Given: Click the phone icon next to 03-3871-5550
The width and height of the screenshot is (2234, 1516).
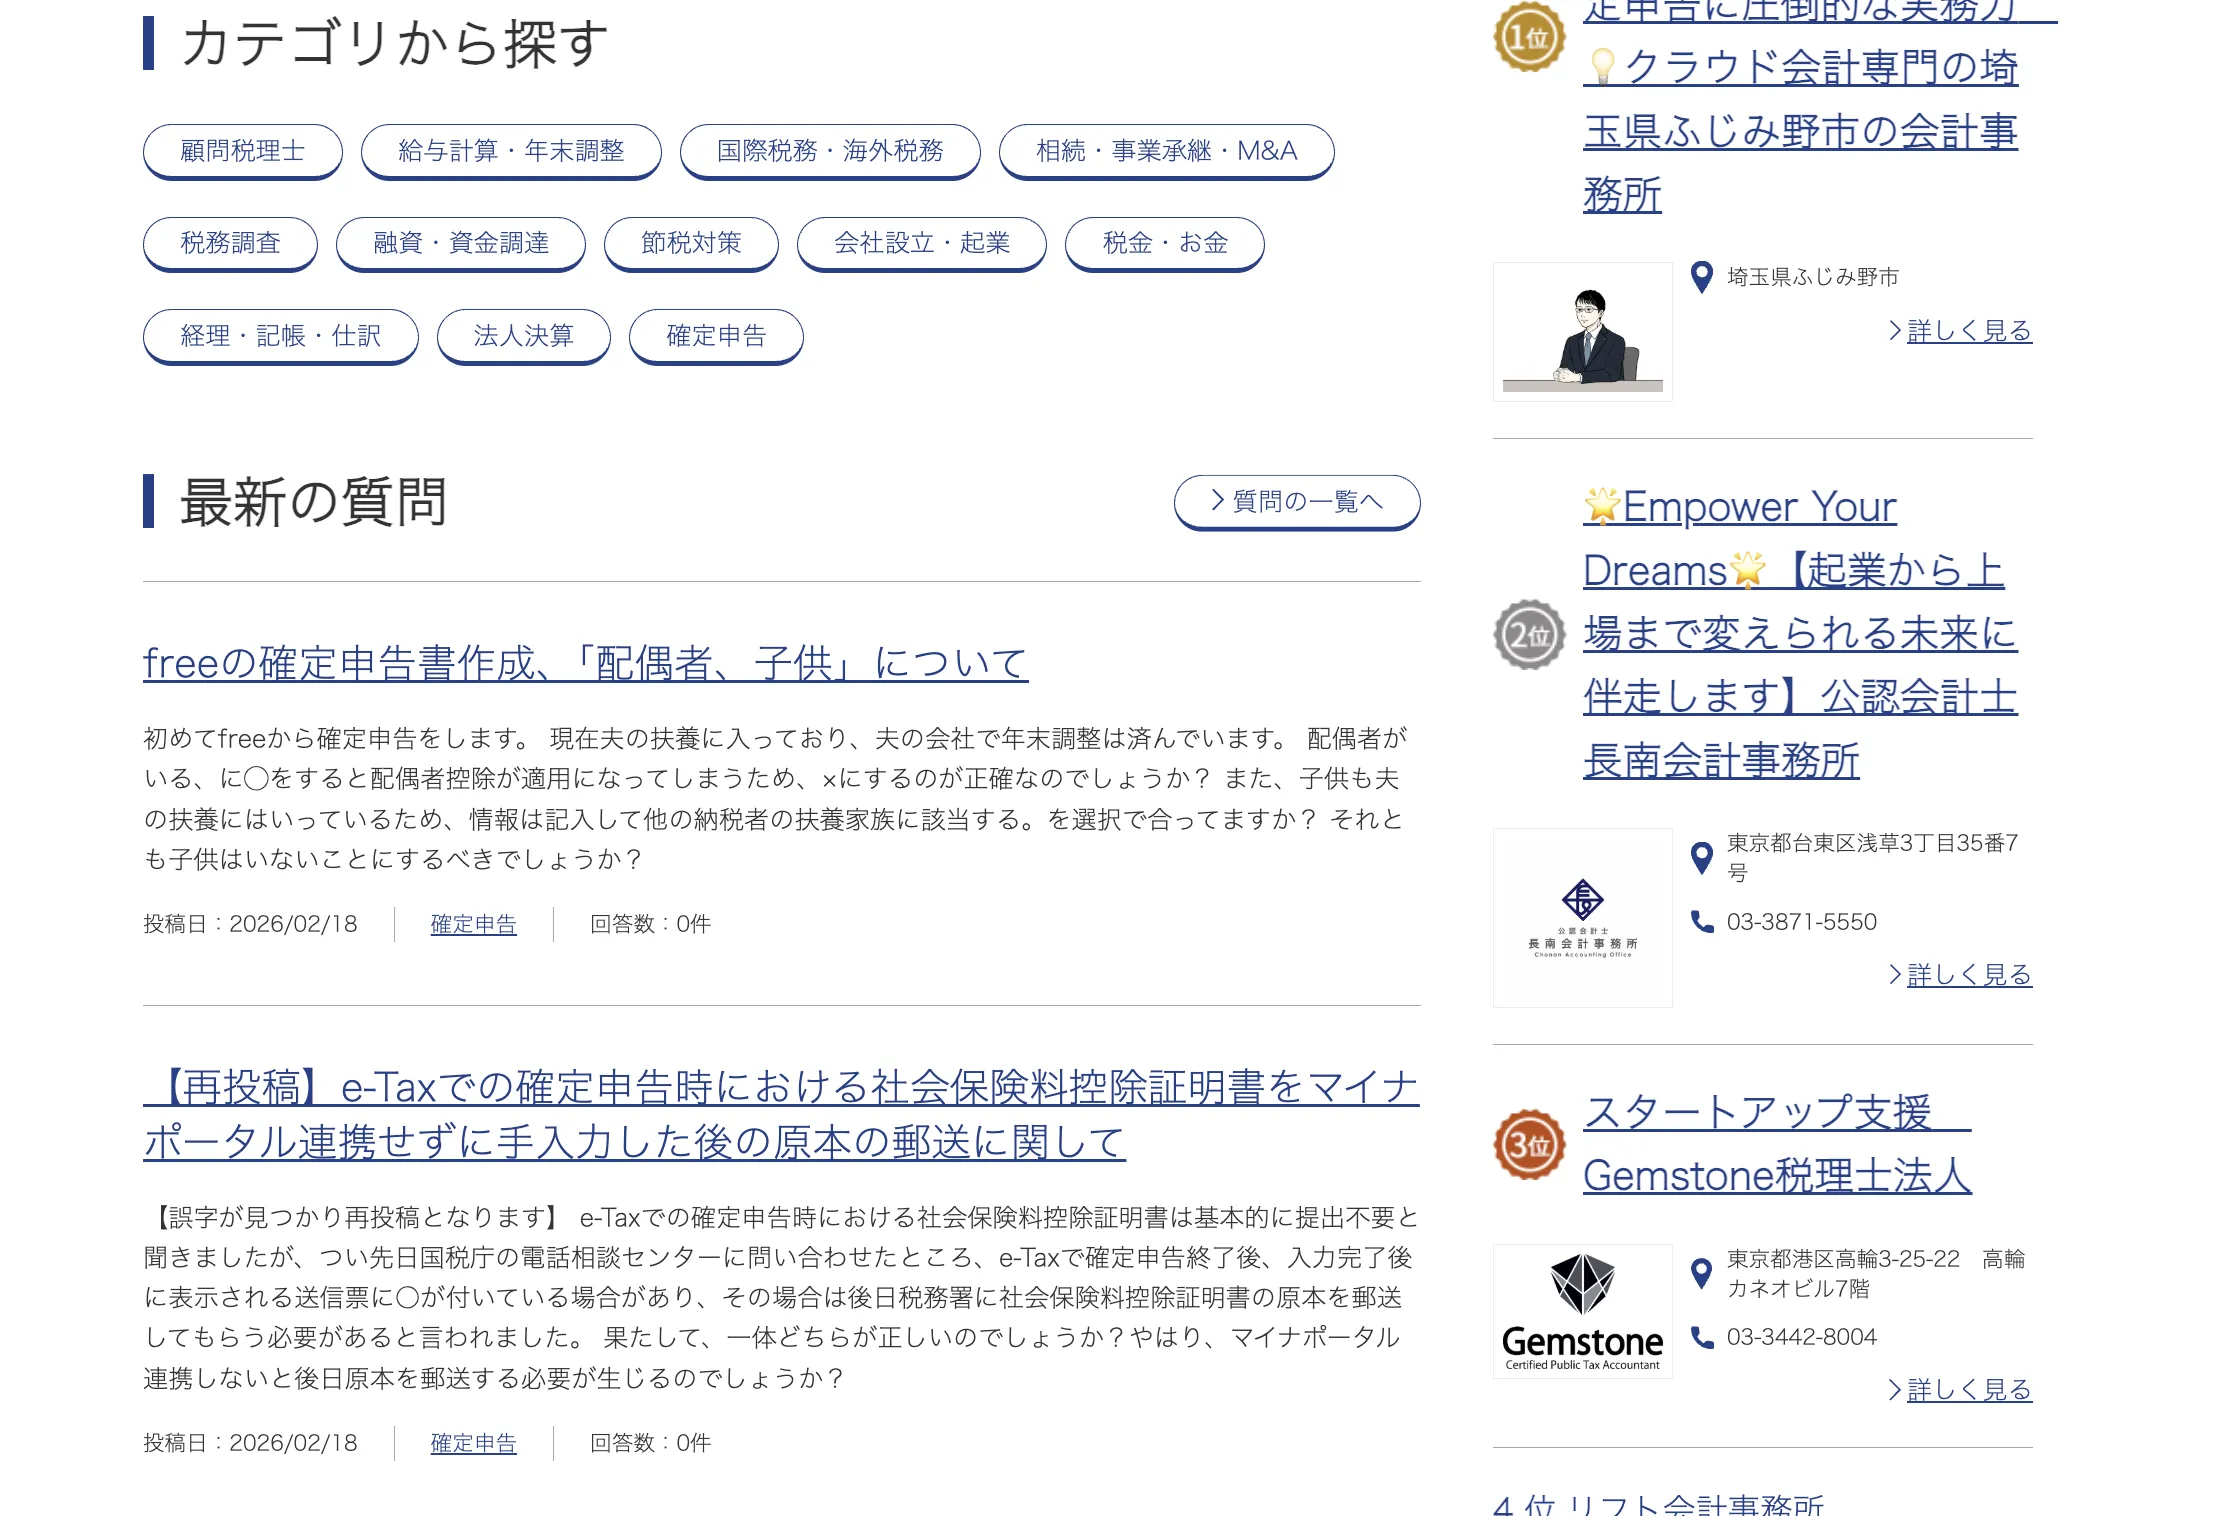Looking at the screenshot, I should [x=1700, y=922].
